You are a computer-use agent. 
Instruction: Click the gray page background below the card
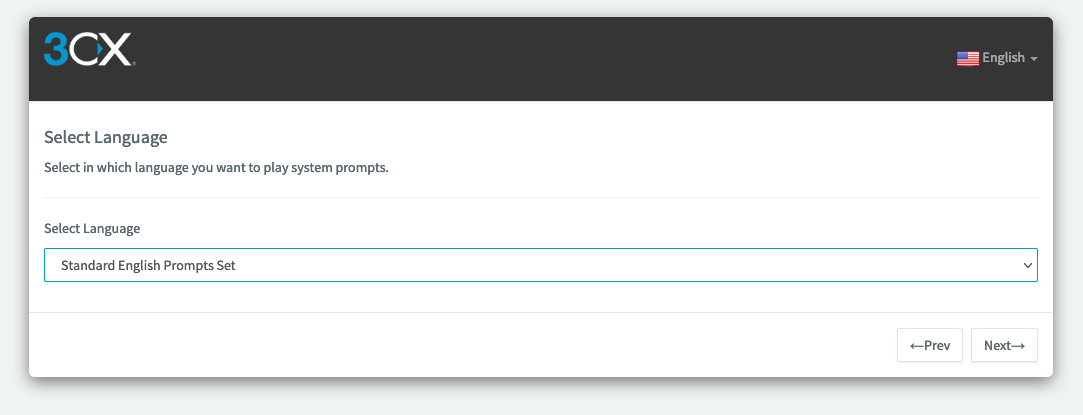click(x=541, y=399)
